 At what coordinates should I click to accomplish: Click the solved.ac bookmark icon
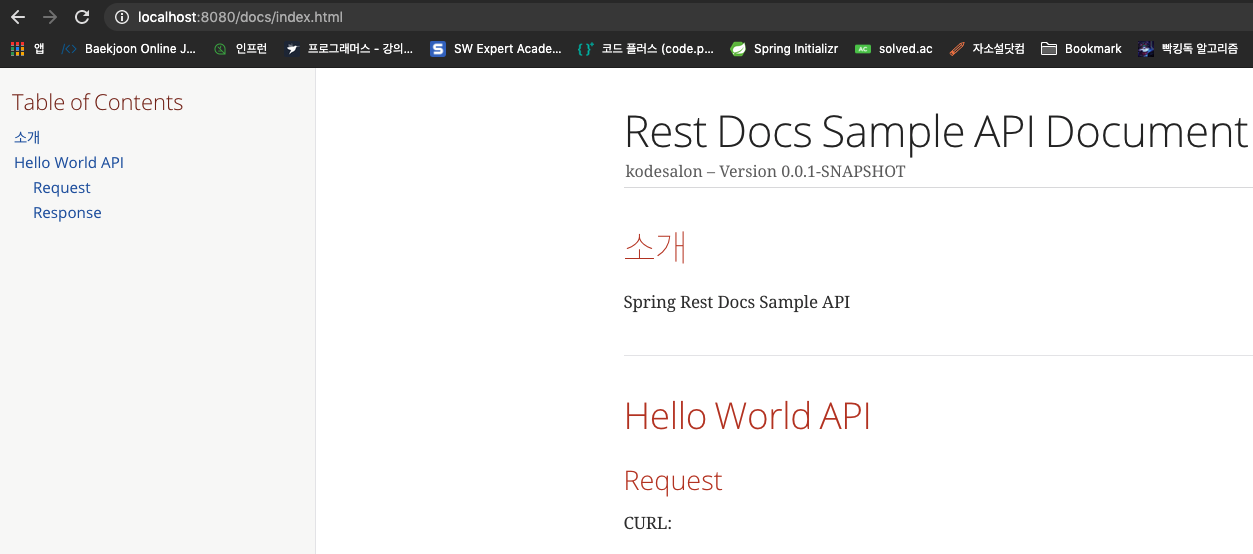coord(862,48)
